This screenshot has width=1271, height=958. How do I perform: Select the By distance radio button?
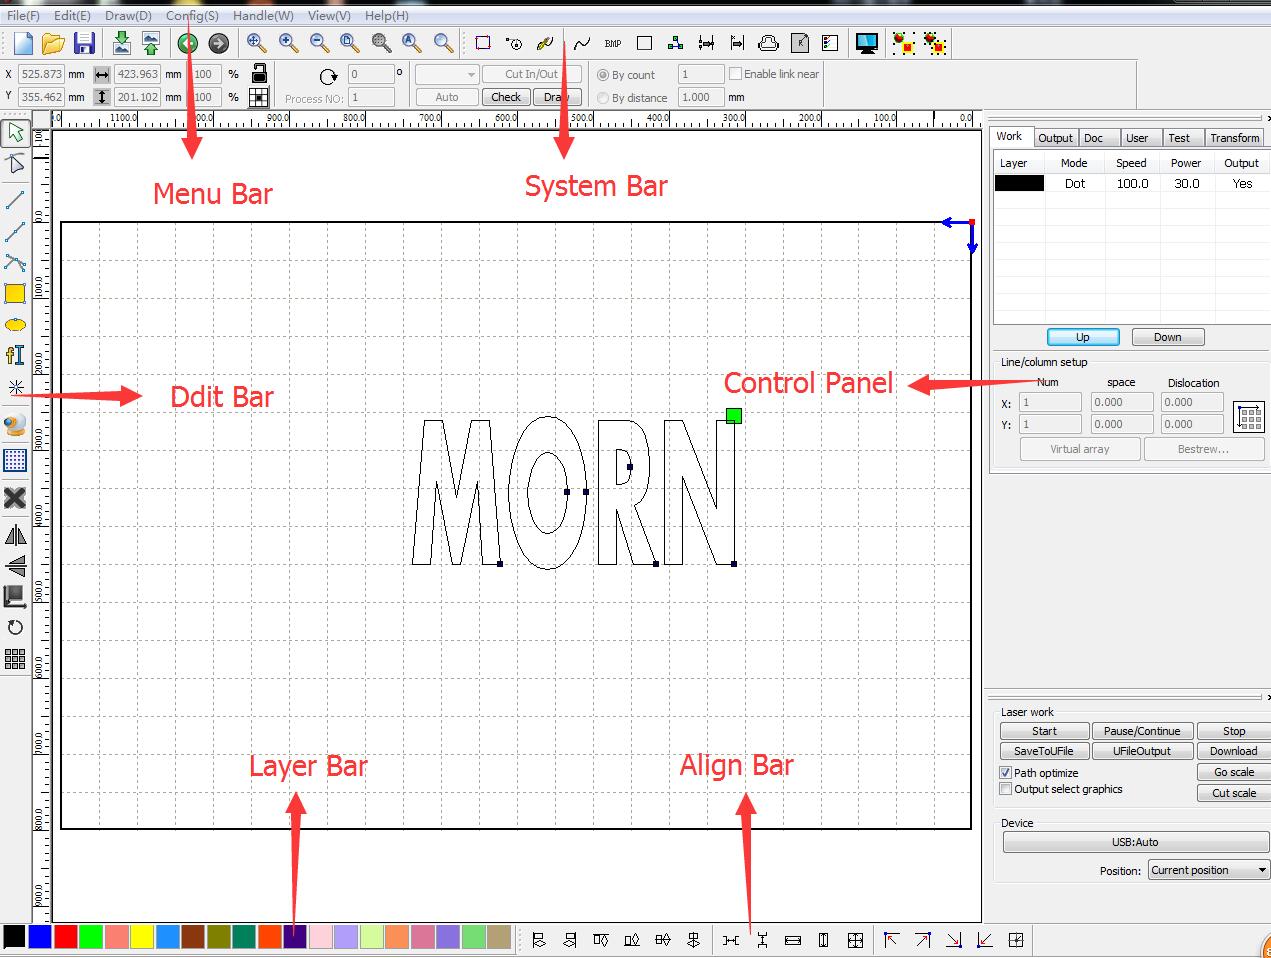tap(603, 98)
